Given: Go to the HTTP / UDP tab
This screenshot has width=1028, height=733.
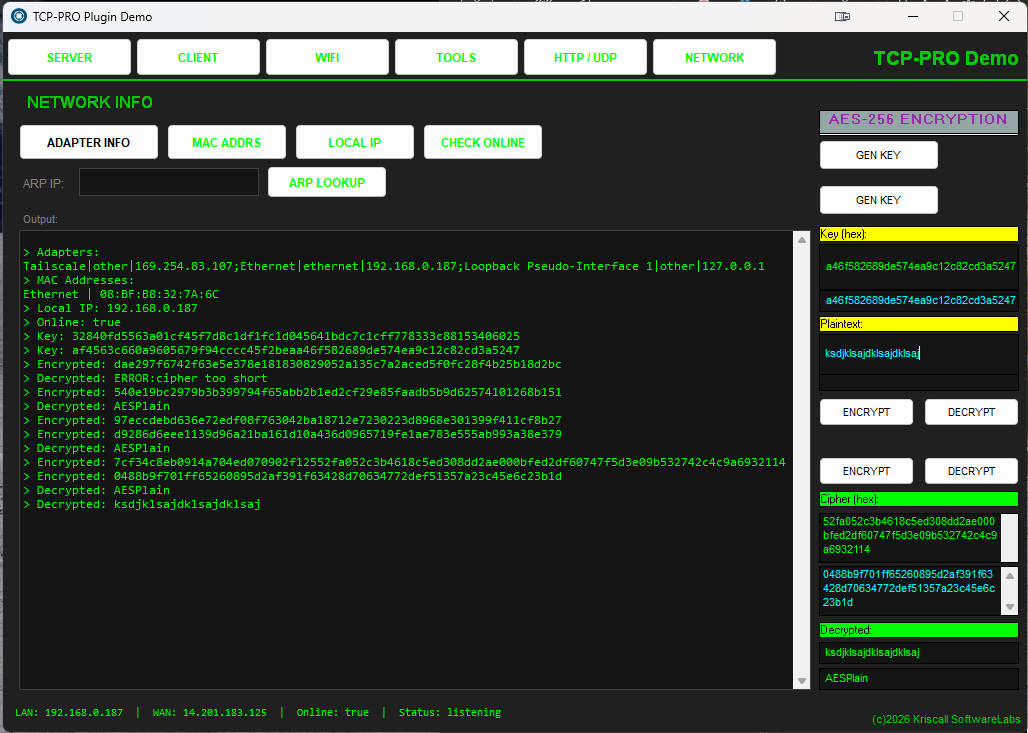Looking at the screenshot, I should click(585, 57).
